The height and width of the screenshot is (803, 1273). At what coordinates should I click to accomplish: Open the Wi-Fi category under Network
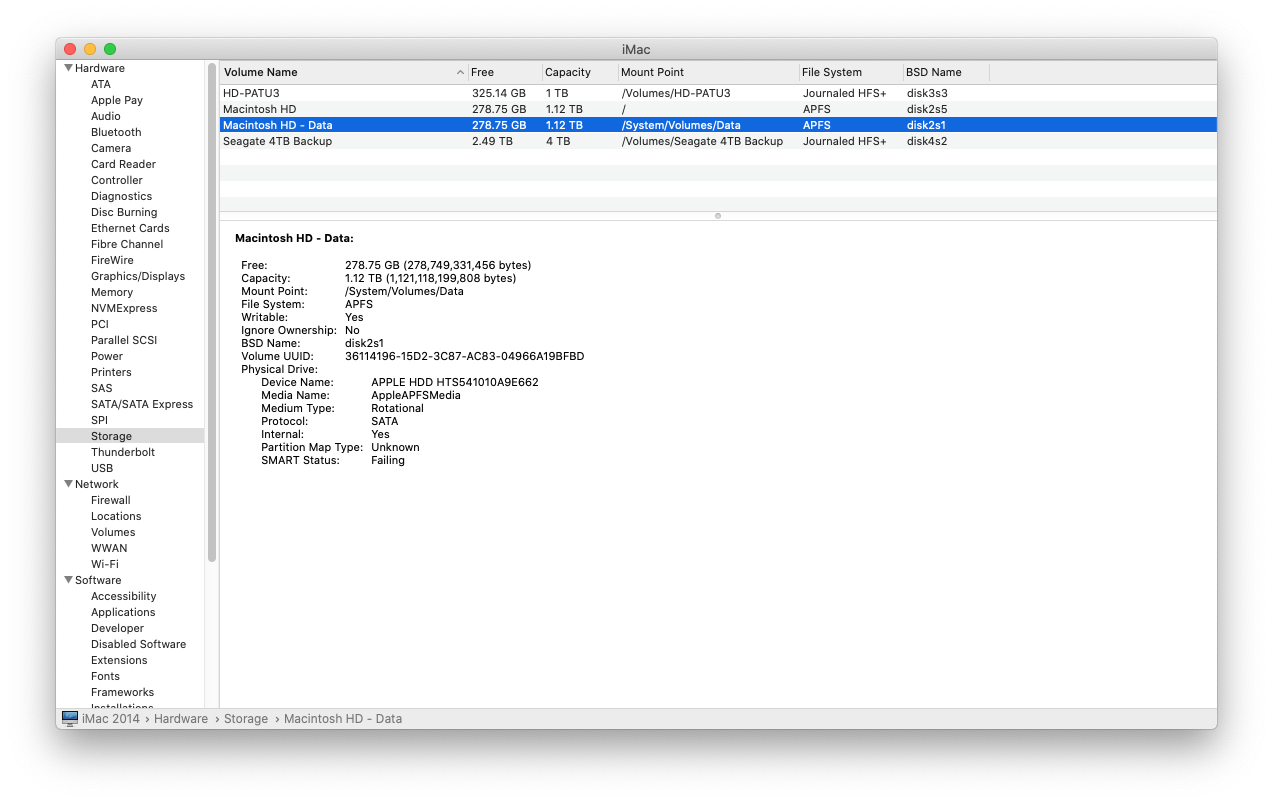pos(109,564)
